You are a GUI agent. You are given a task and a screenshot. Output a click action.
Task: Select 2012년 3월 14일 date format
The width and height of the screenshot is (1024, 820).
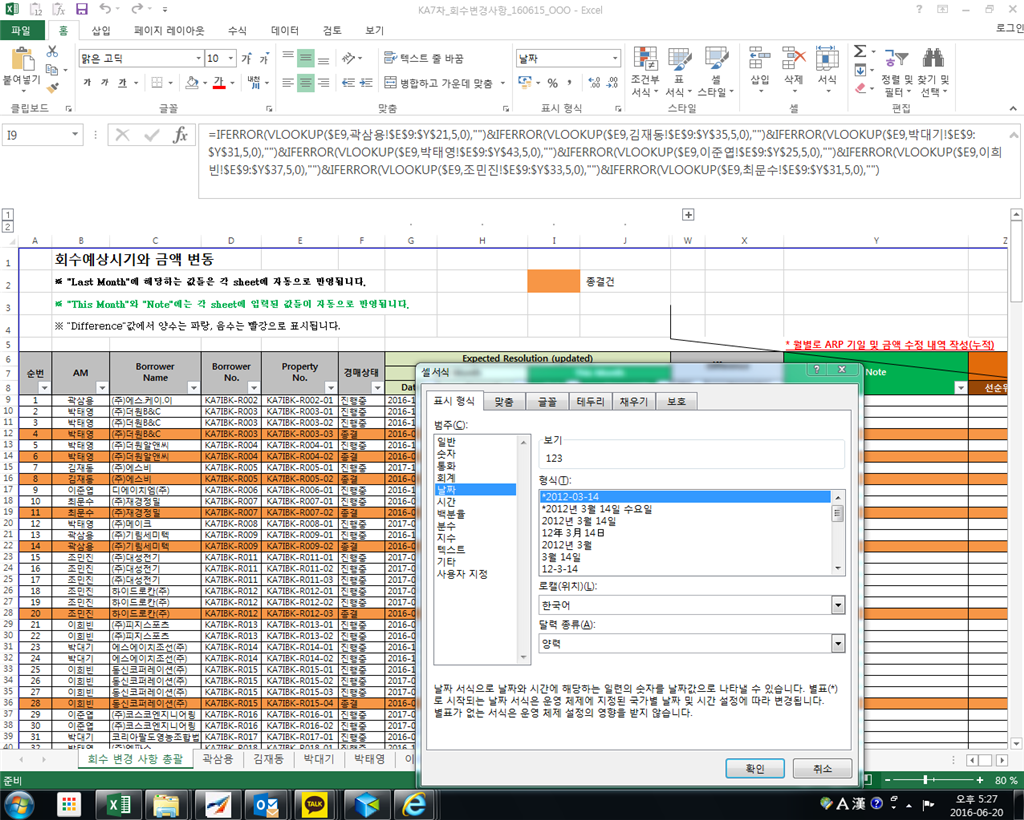(579, 521)
